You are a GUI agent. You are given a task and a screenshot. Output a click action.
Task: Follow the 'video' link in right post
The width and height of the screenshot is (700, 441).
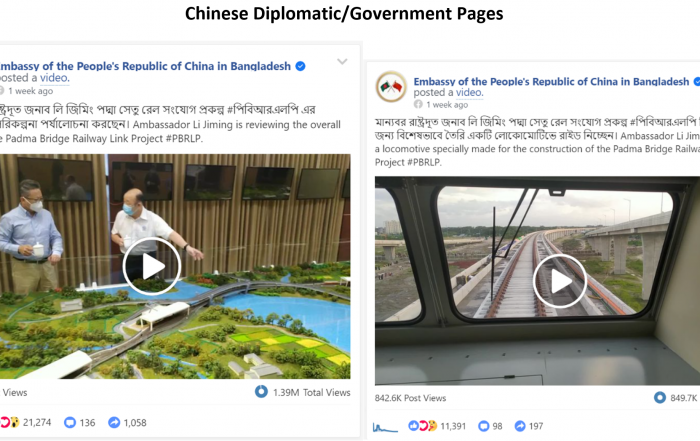click(469, 92)
